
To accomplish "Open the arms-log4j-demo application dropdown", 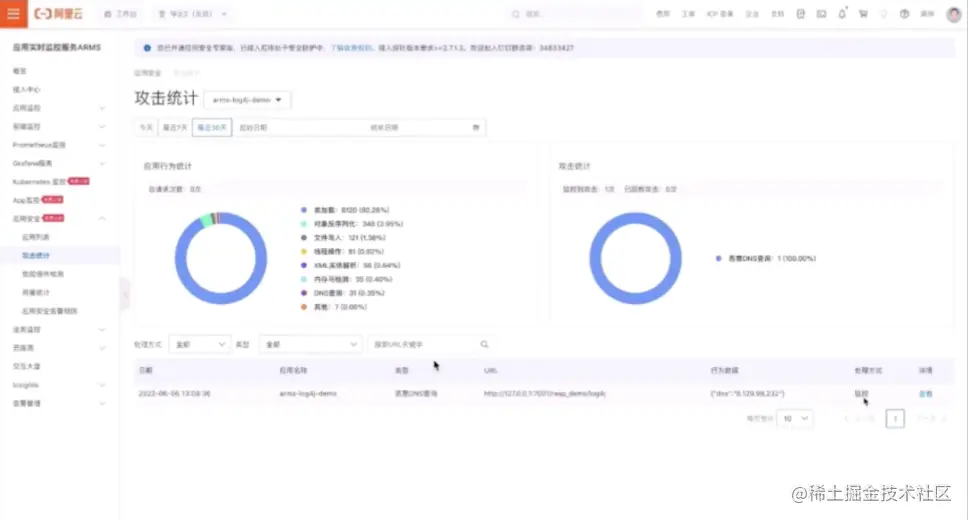I will (247, 99).
